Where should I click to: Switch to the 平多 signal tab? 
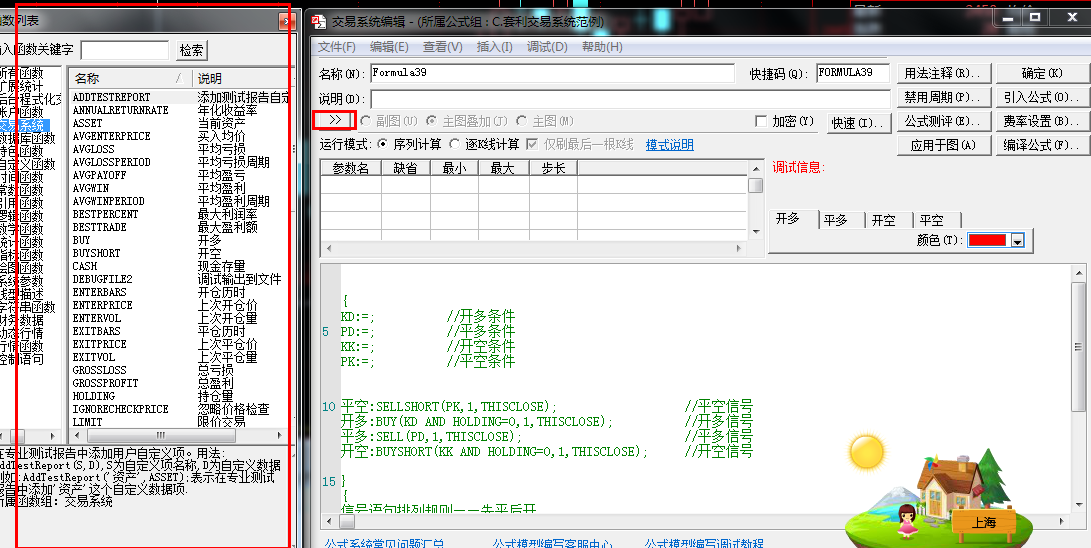(x=836, y=220)
